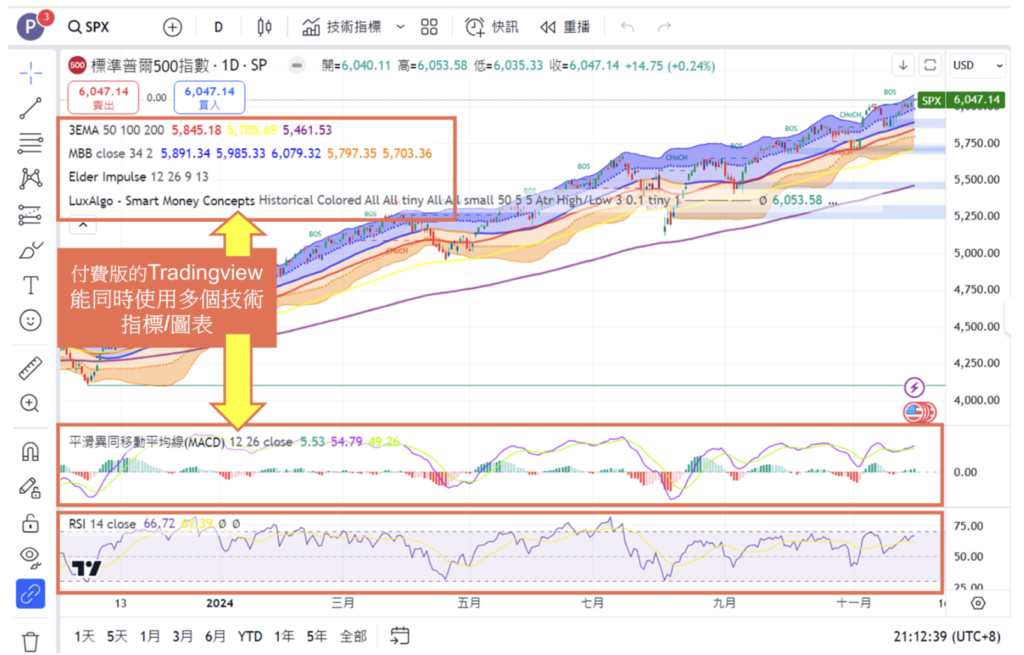Image resolution: width=1024 pixels, height=655 pixels.
Task: Click the 6,047.14 buy 買入 button
Action: tap(209, 97)
